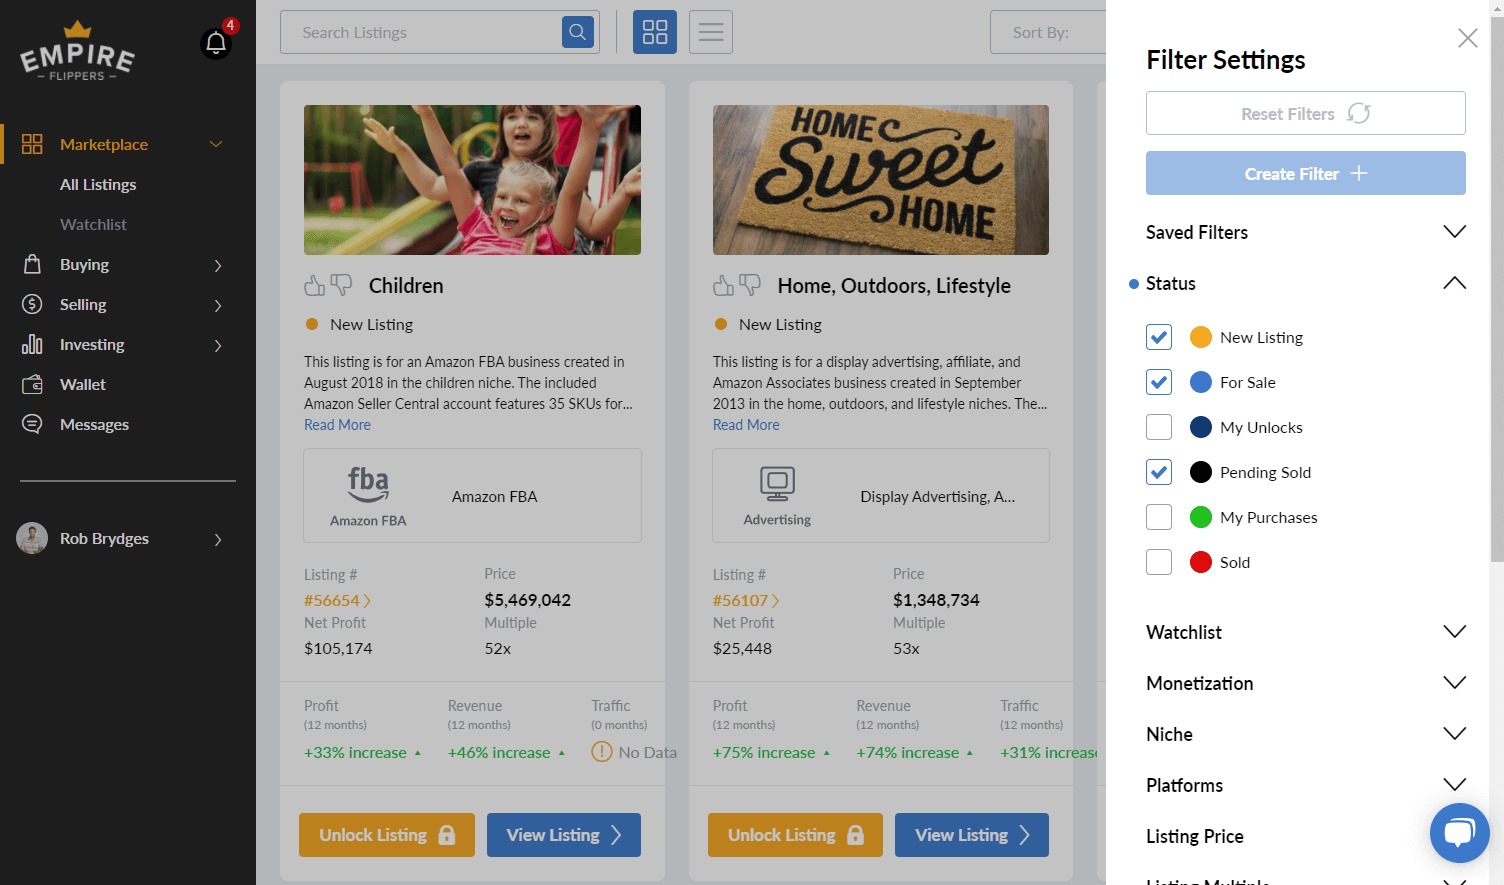
Task: Thumbs up the Home, Outdoors, Lifestyle listing
Action: click(724, 285)
